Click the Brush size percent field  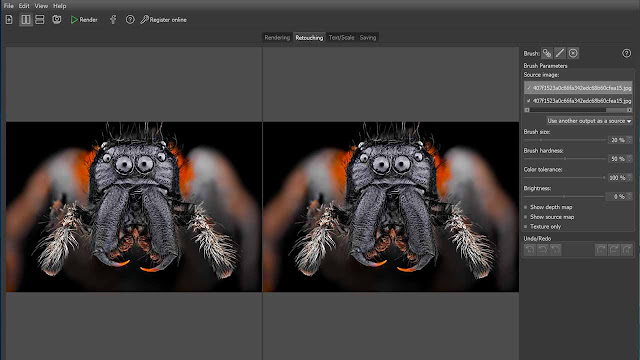coord(617,140)
